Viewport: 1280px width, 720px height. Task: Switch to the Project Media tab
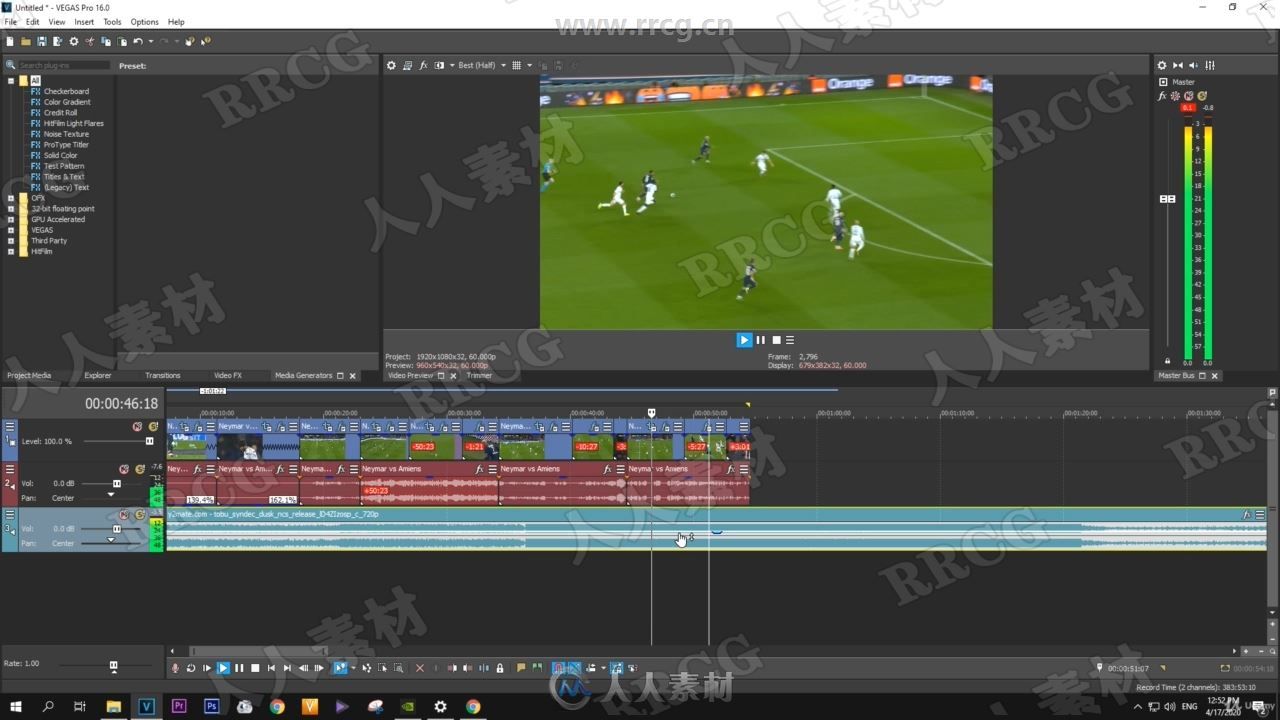[x=29, y=375]
